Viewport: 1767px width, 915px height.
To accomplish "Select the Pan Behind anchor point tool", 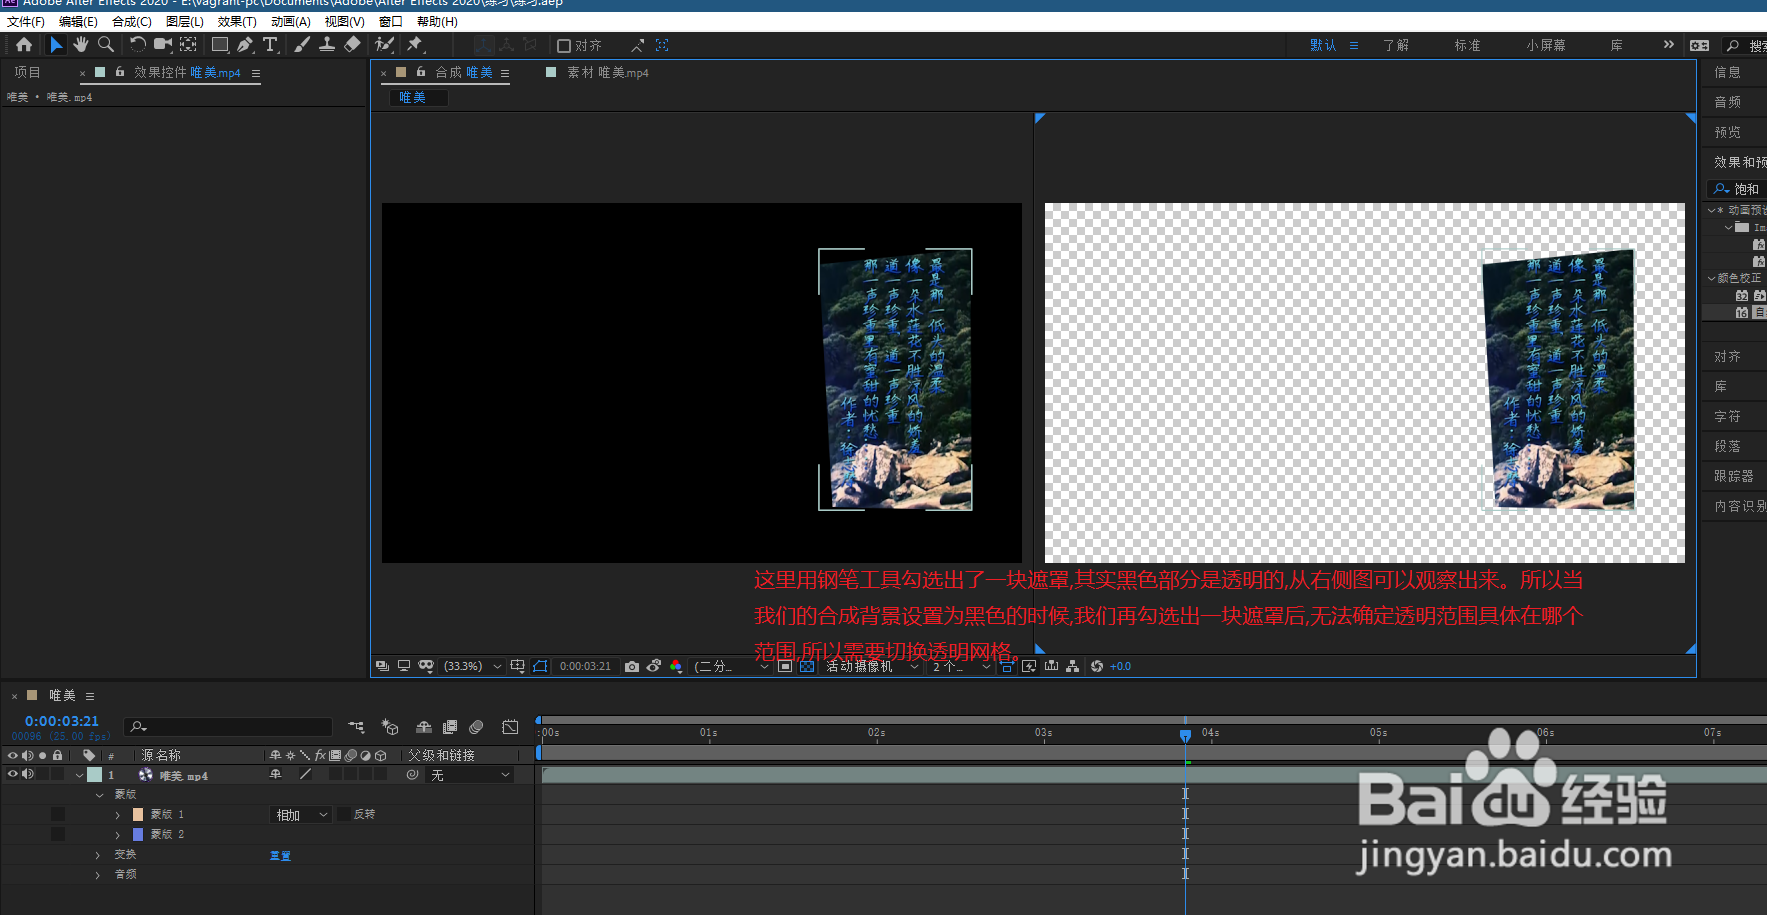I will coord(188,45).
